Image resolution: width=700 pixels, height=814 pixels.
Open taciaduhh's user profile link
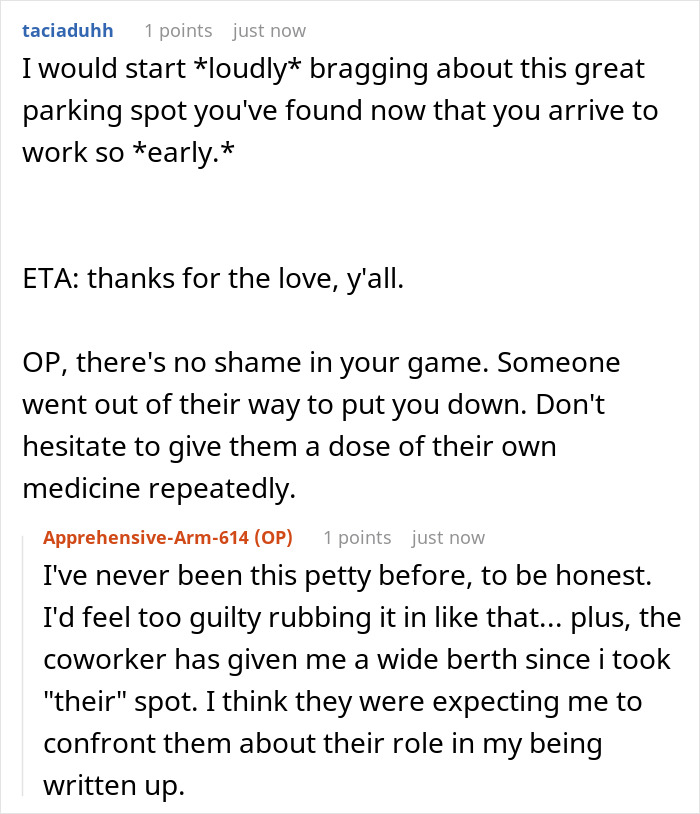[x=68, y=31]
